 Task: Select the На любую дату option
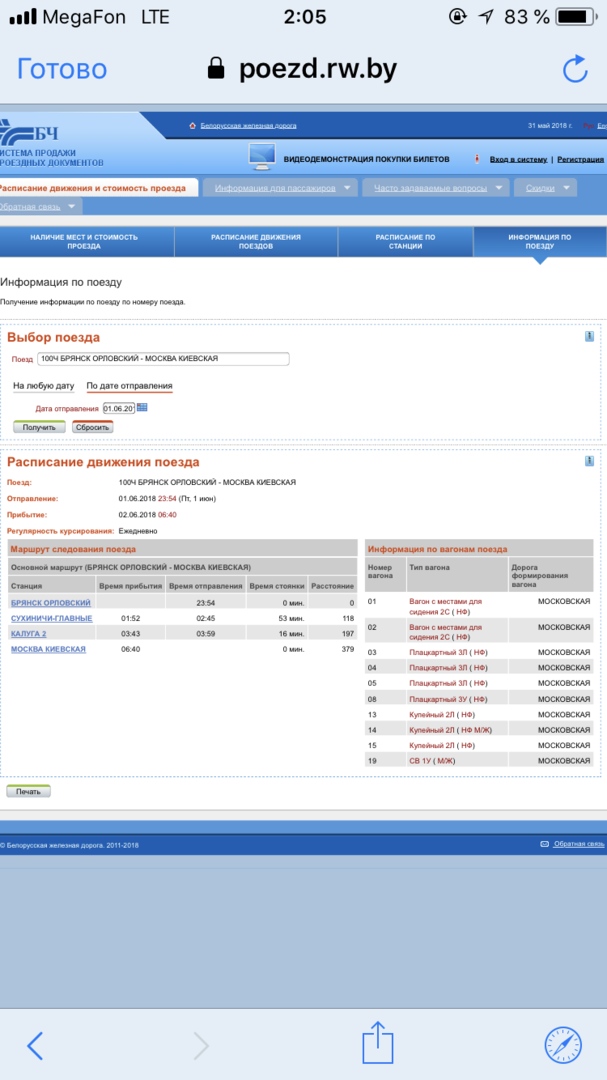[x=43, y=385]
